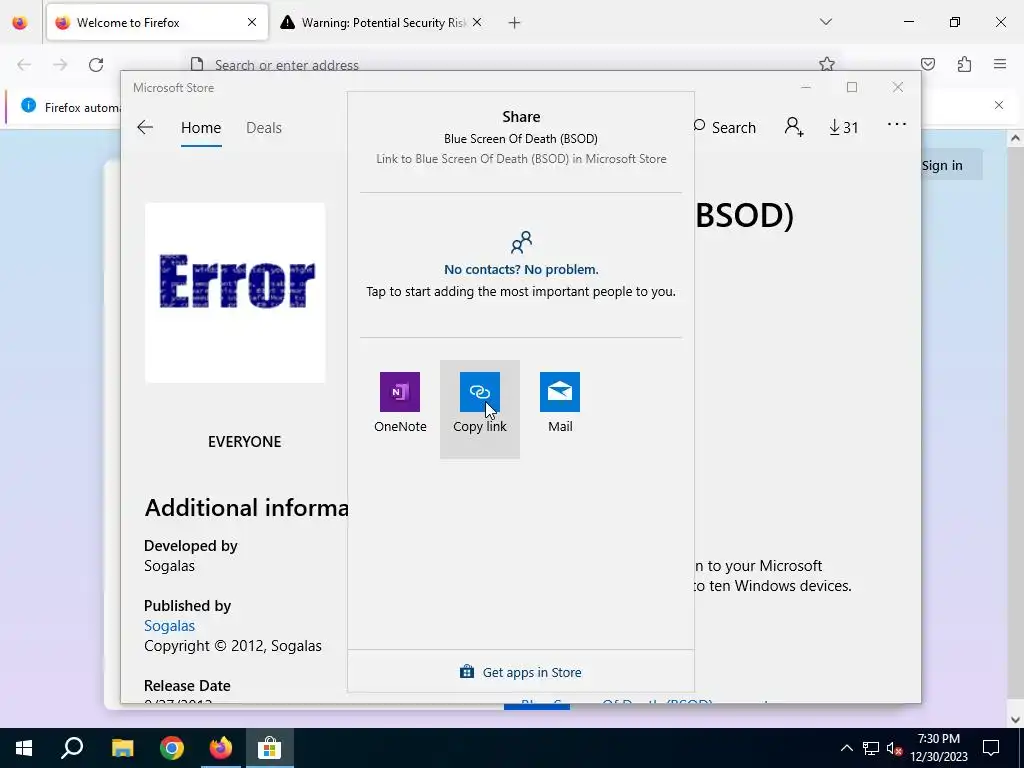Reload the current Firefox page
Viewport: 1024px width, 768px height.
point(96,65)
